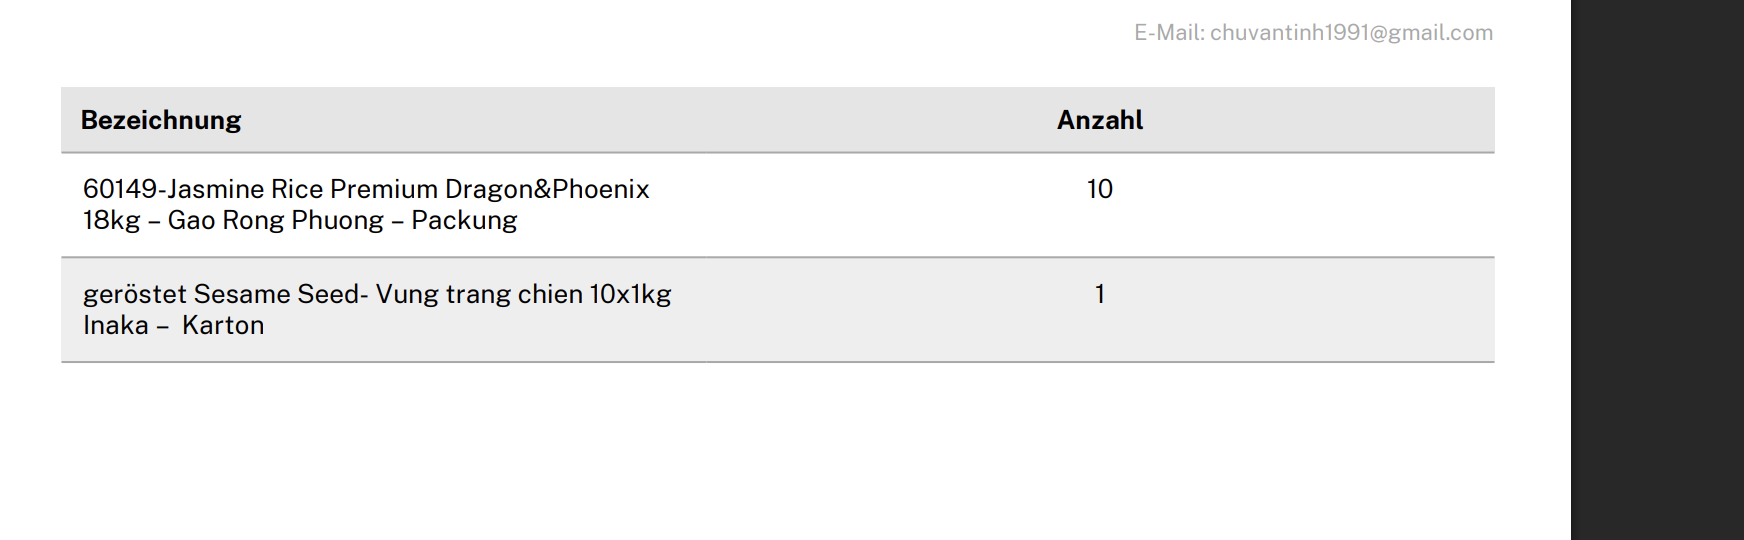The image size is (1744, 540).
Task: Click the word geröstet
Action: coord(134,294)
